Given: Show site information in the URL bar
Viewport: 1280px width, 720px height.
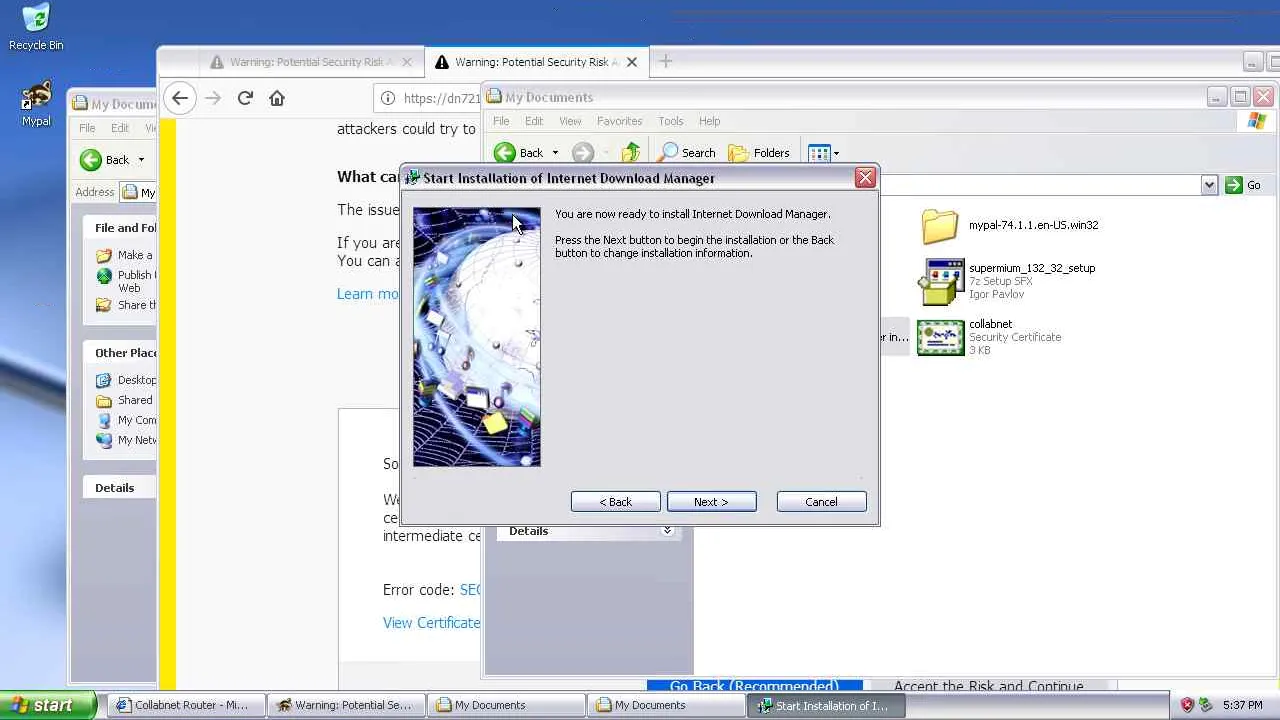Looking at the screenshot, I should [x=388, y=98].
